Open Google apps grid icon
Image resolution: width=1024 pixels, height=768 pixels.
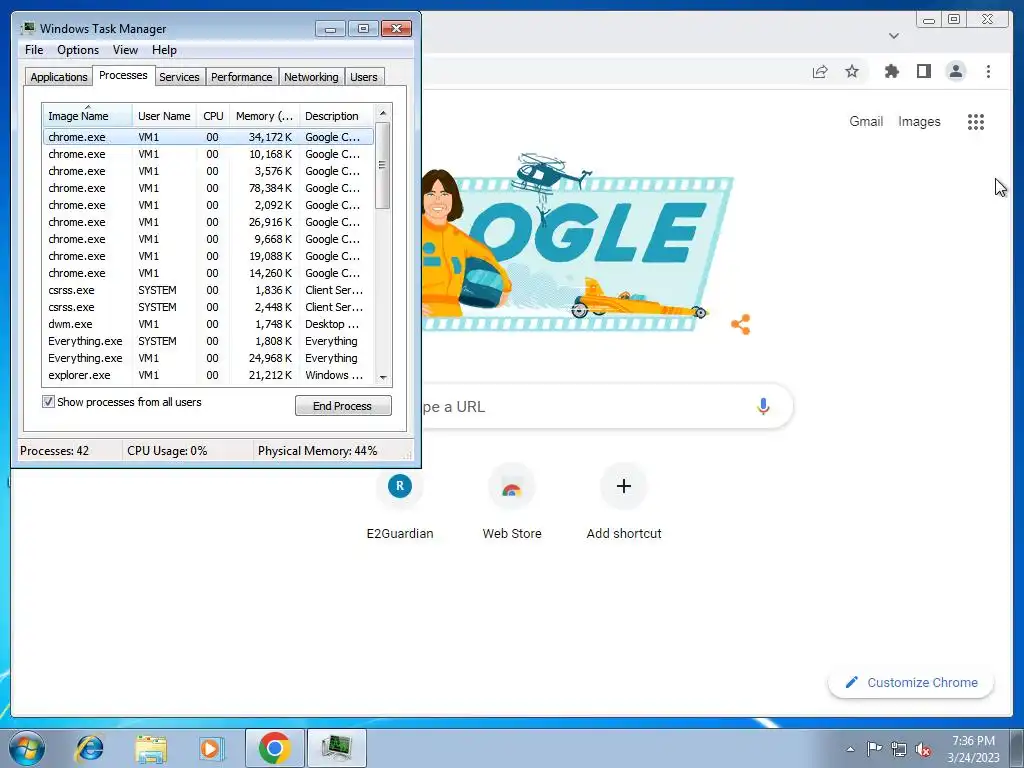click(976, 121)
